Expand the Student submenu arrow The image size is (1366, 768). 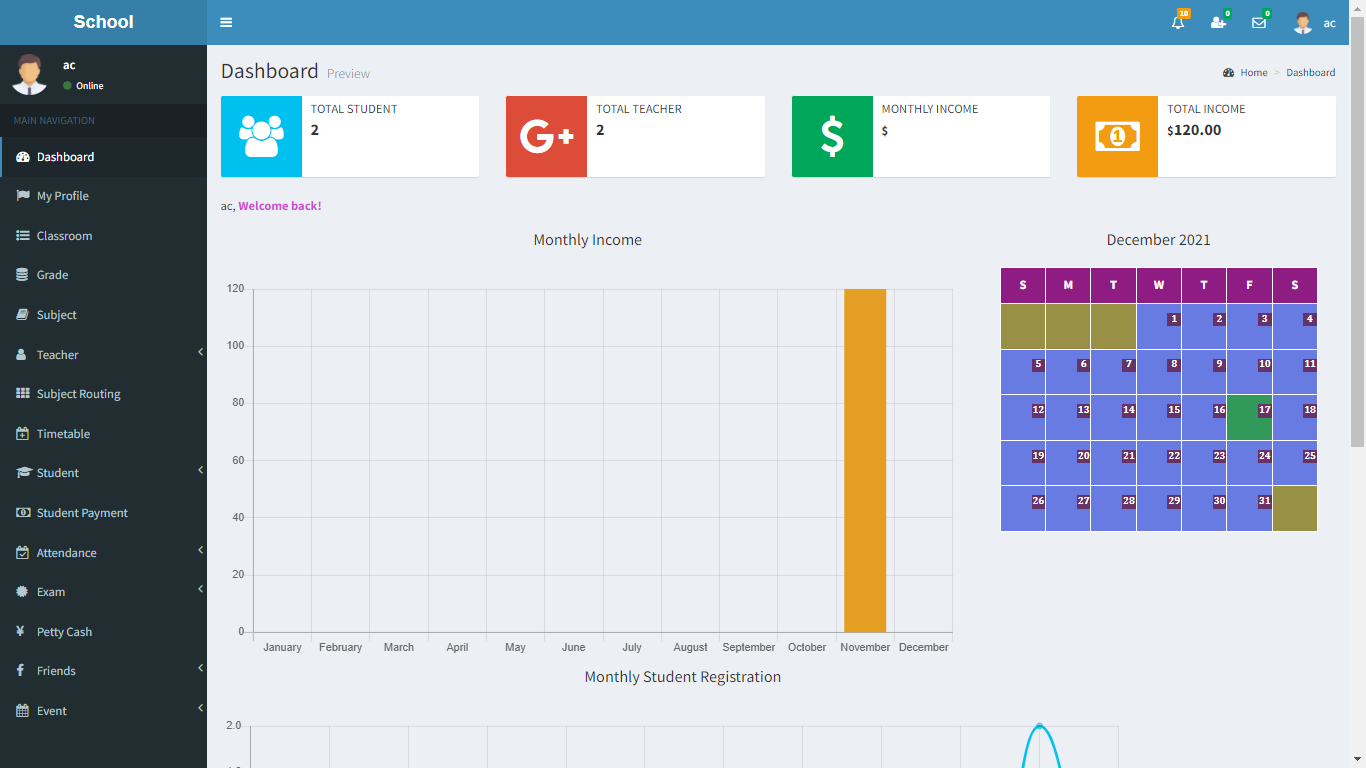(x=200, y=470)
